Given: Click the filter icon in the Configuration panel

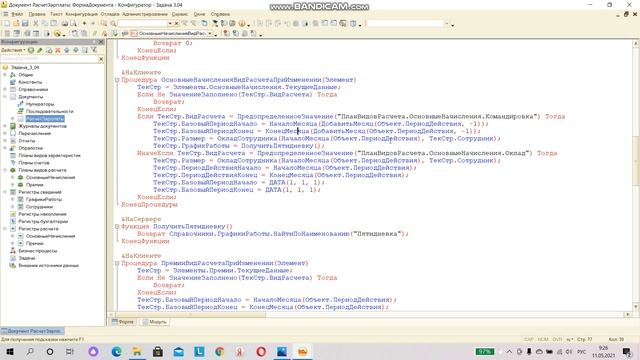Looking at the screenshot, I should pos(94,50).
